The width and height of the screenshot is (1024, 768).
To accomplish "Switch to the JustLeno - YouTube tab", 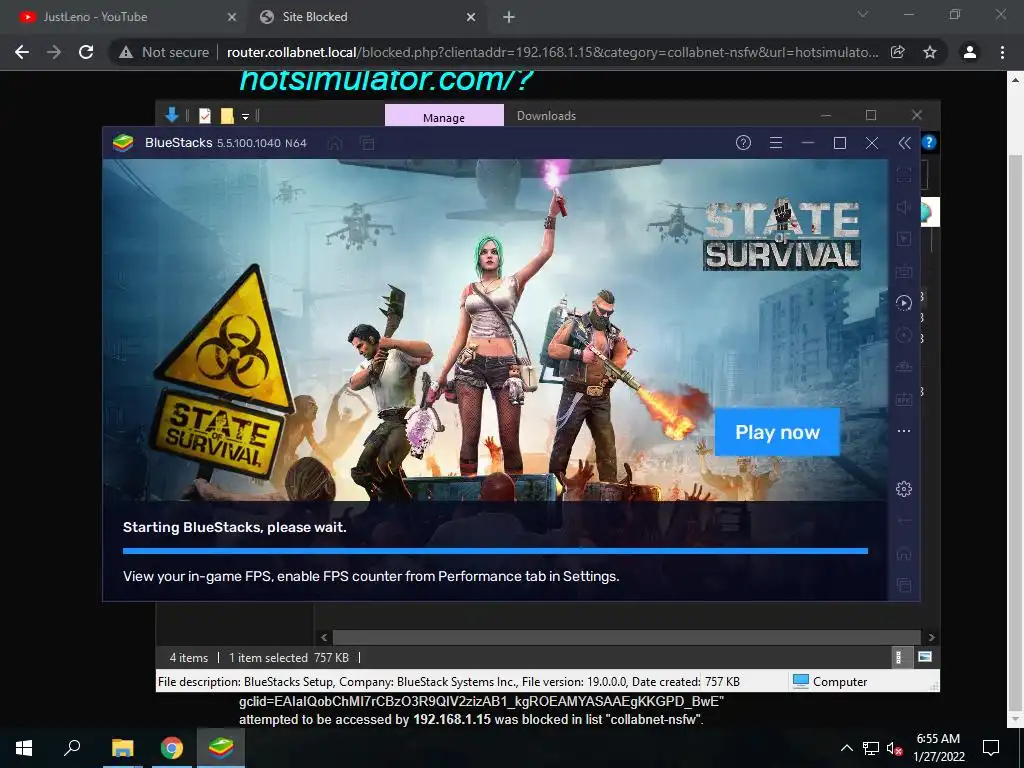I will click(124, 17).
